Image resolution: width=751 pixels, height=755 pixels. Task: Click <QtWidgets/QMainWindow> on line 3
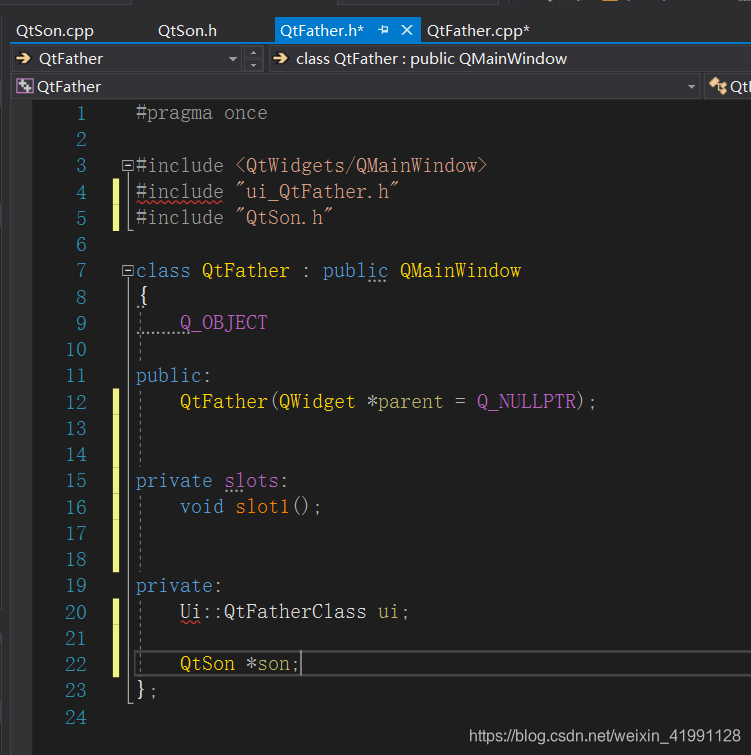[362, 166]
